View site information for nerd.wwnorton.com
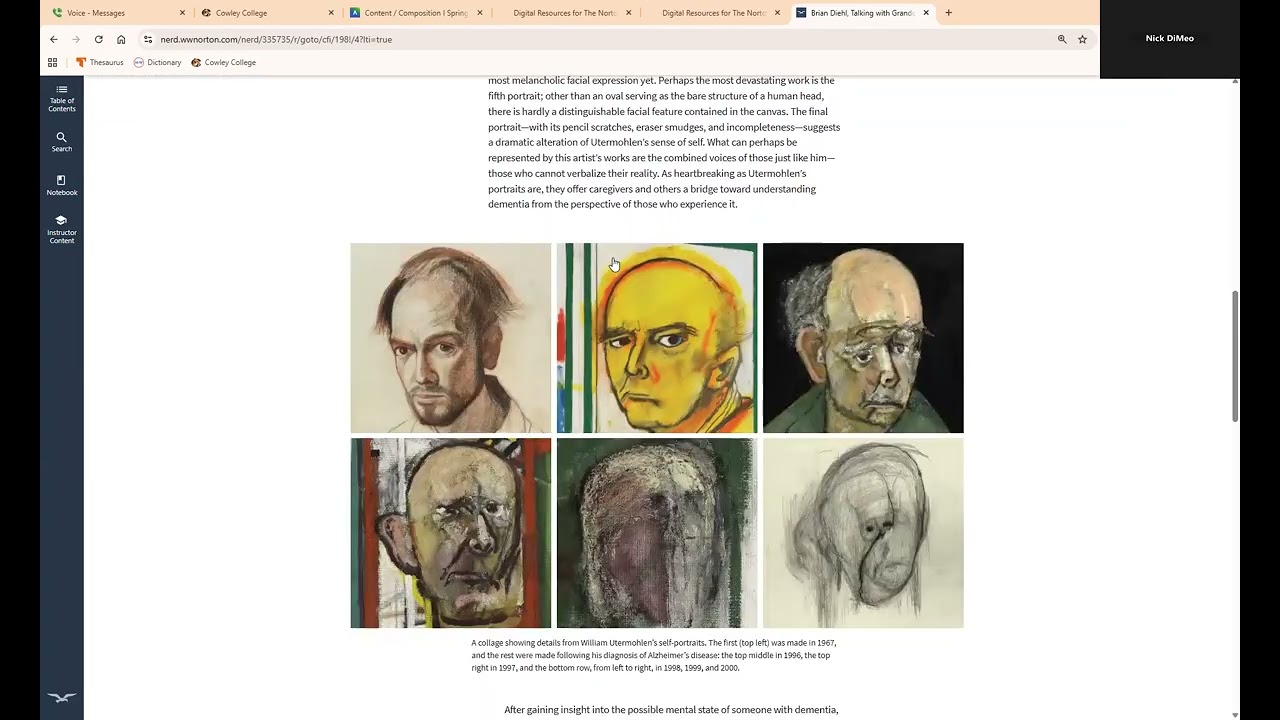The height and width of the screenshot is (720, 1280). (x=148, y=39)
